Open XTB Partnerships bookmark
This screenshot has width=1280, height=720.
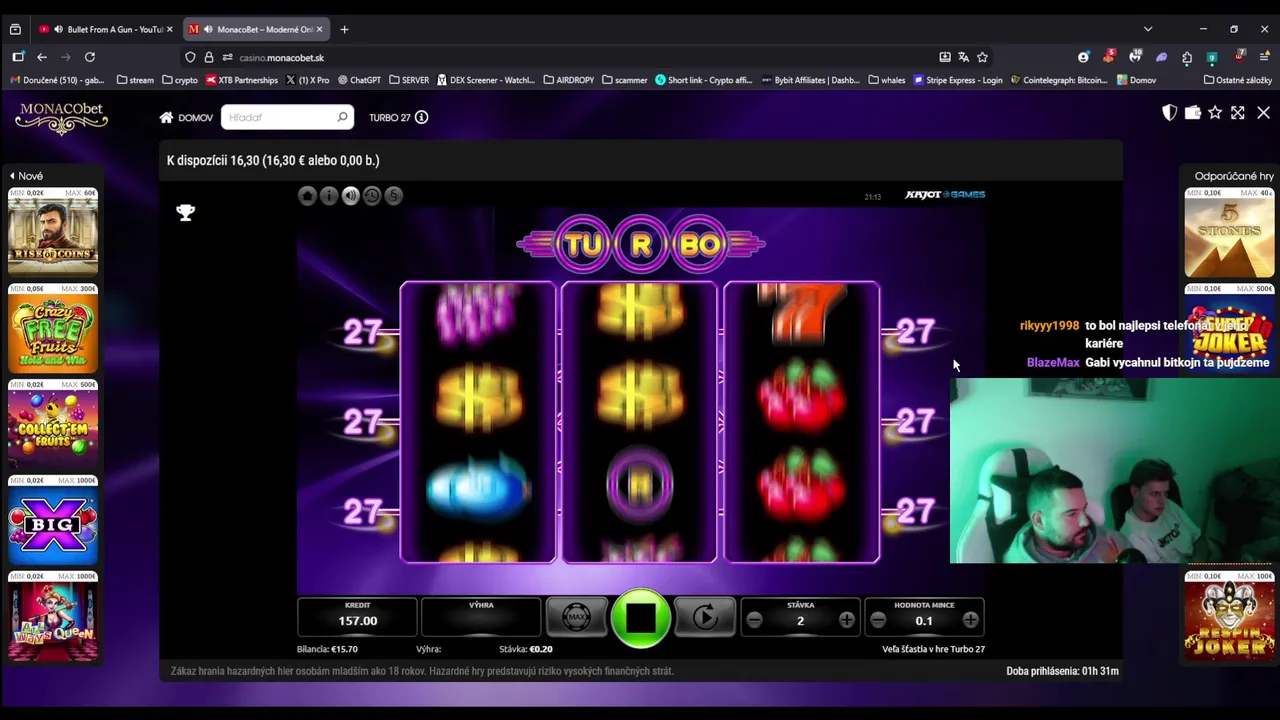pyautogui.click(x=242, y=80)
